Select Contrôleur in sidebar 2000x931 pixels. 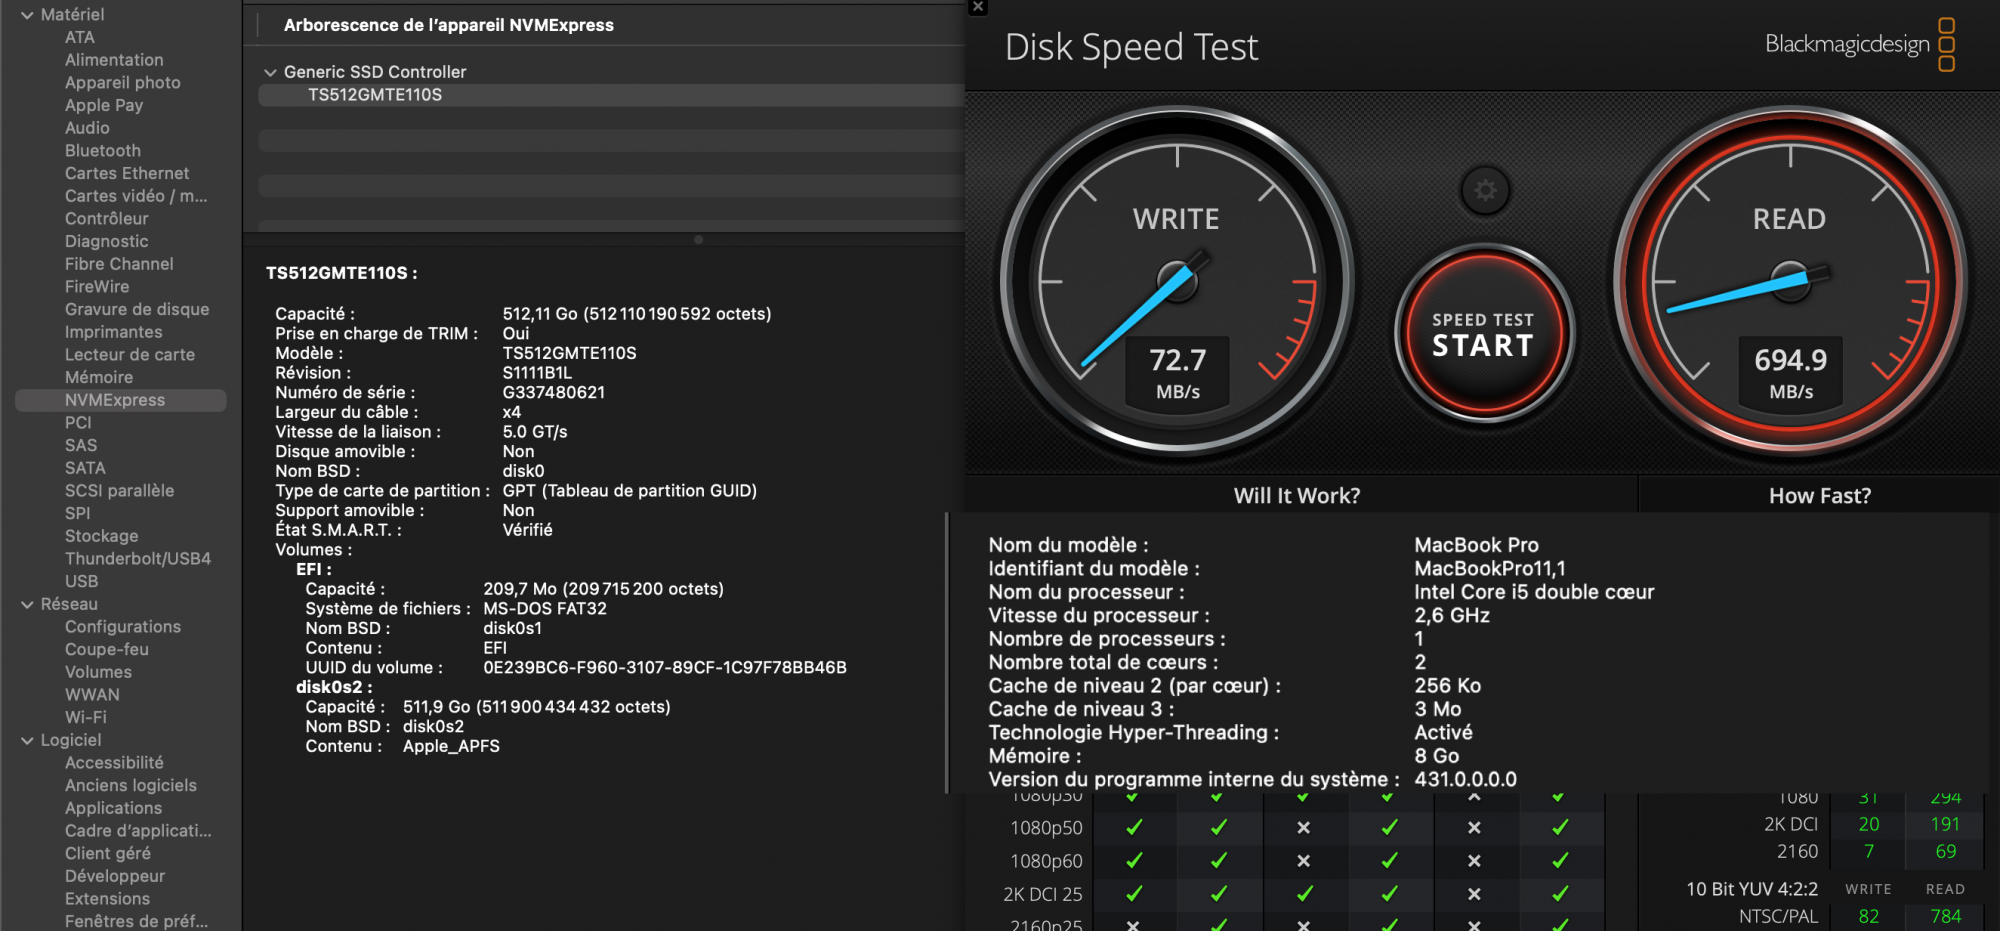point(107,218)
